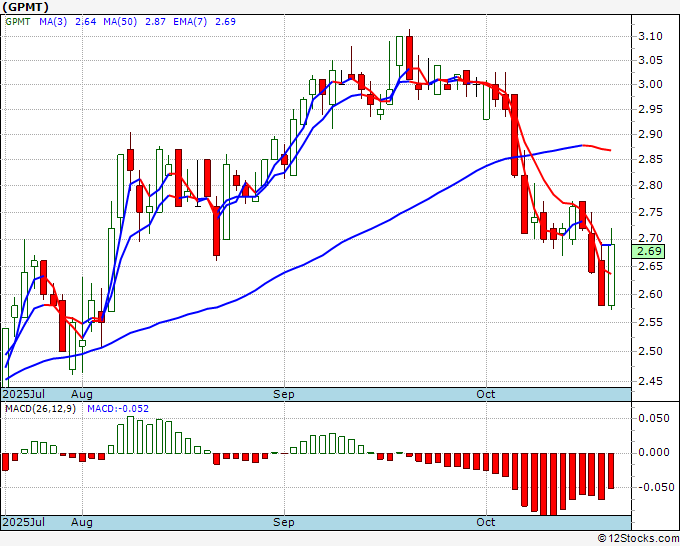This screenshot has width=680, height=546.
Task: Click the last red MACD histogram bar
Action: point(611,471)
